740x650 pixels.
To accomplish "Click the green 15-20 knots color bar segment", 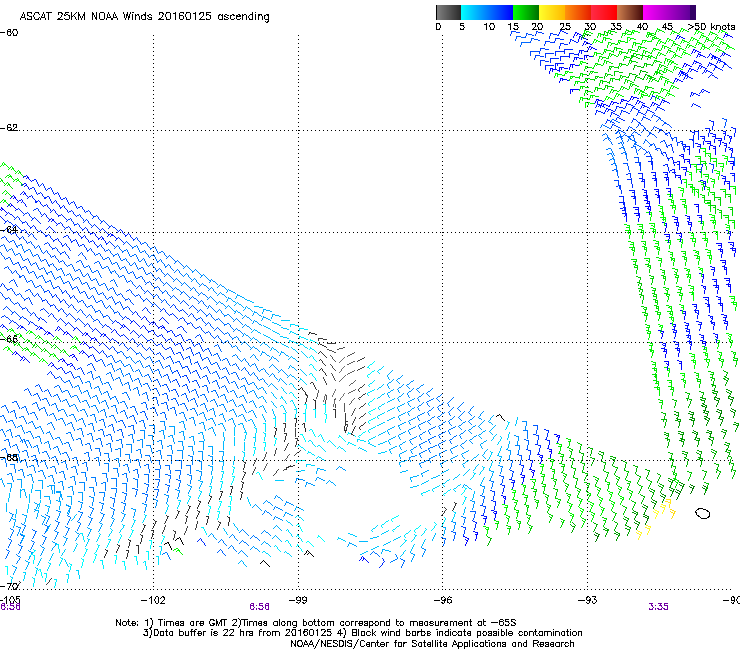I will [x=526, y=12].
